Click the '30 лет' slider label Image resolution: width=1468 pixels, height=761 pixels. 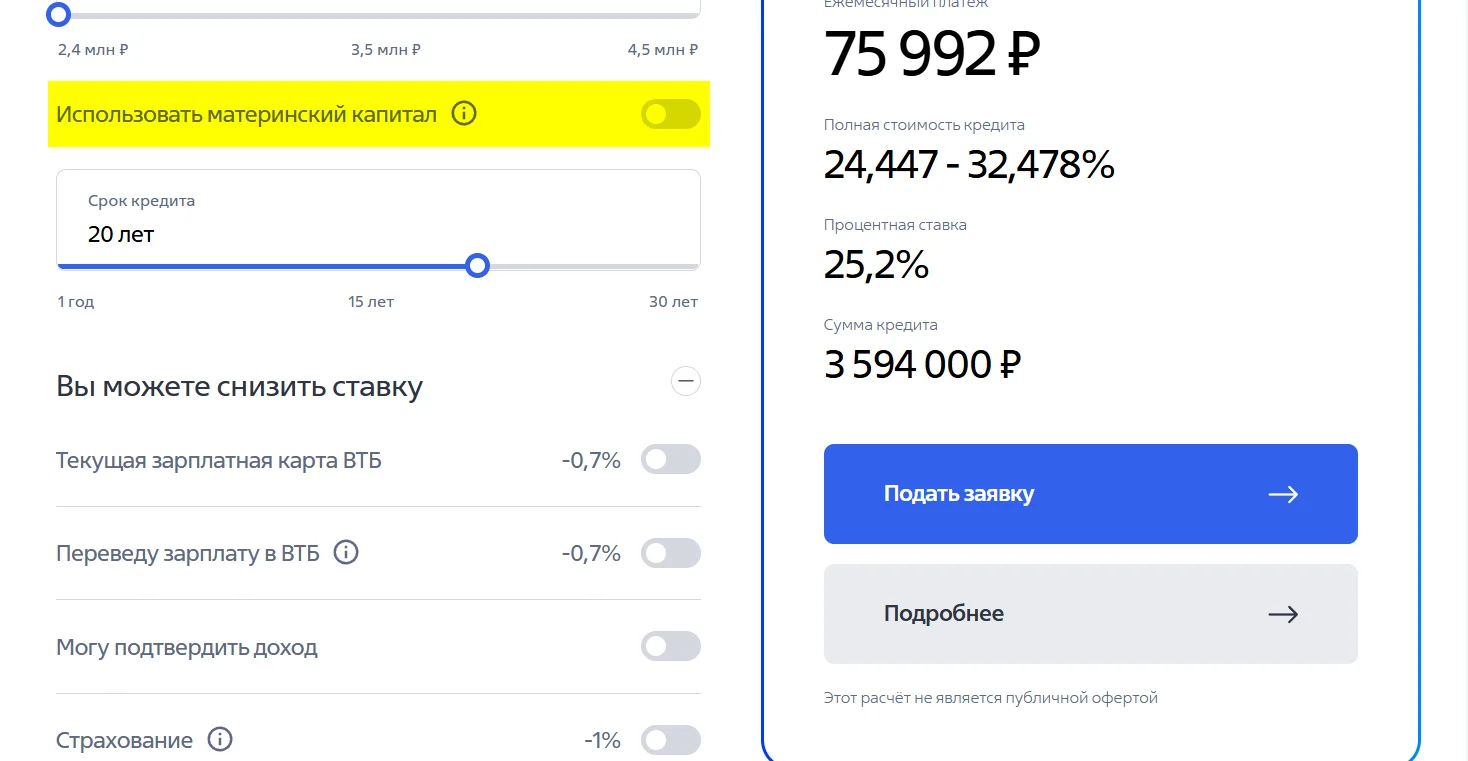pos(673,302)
